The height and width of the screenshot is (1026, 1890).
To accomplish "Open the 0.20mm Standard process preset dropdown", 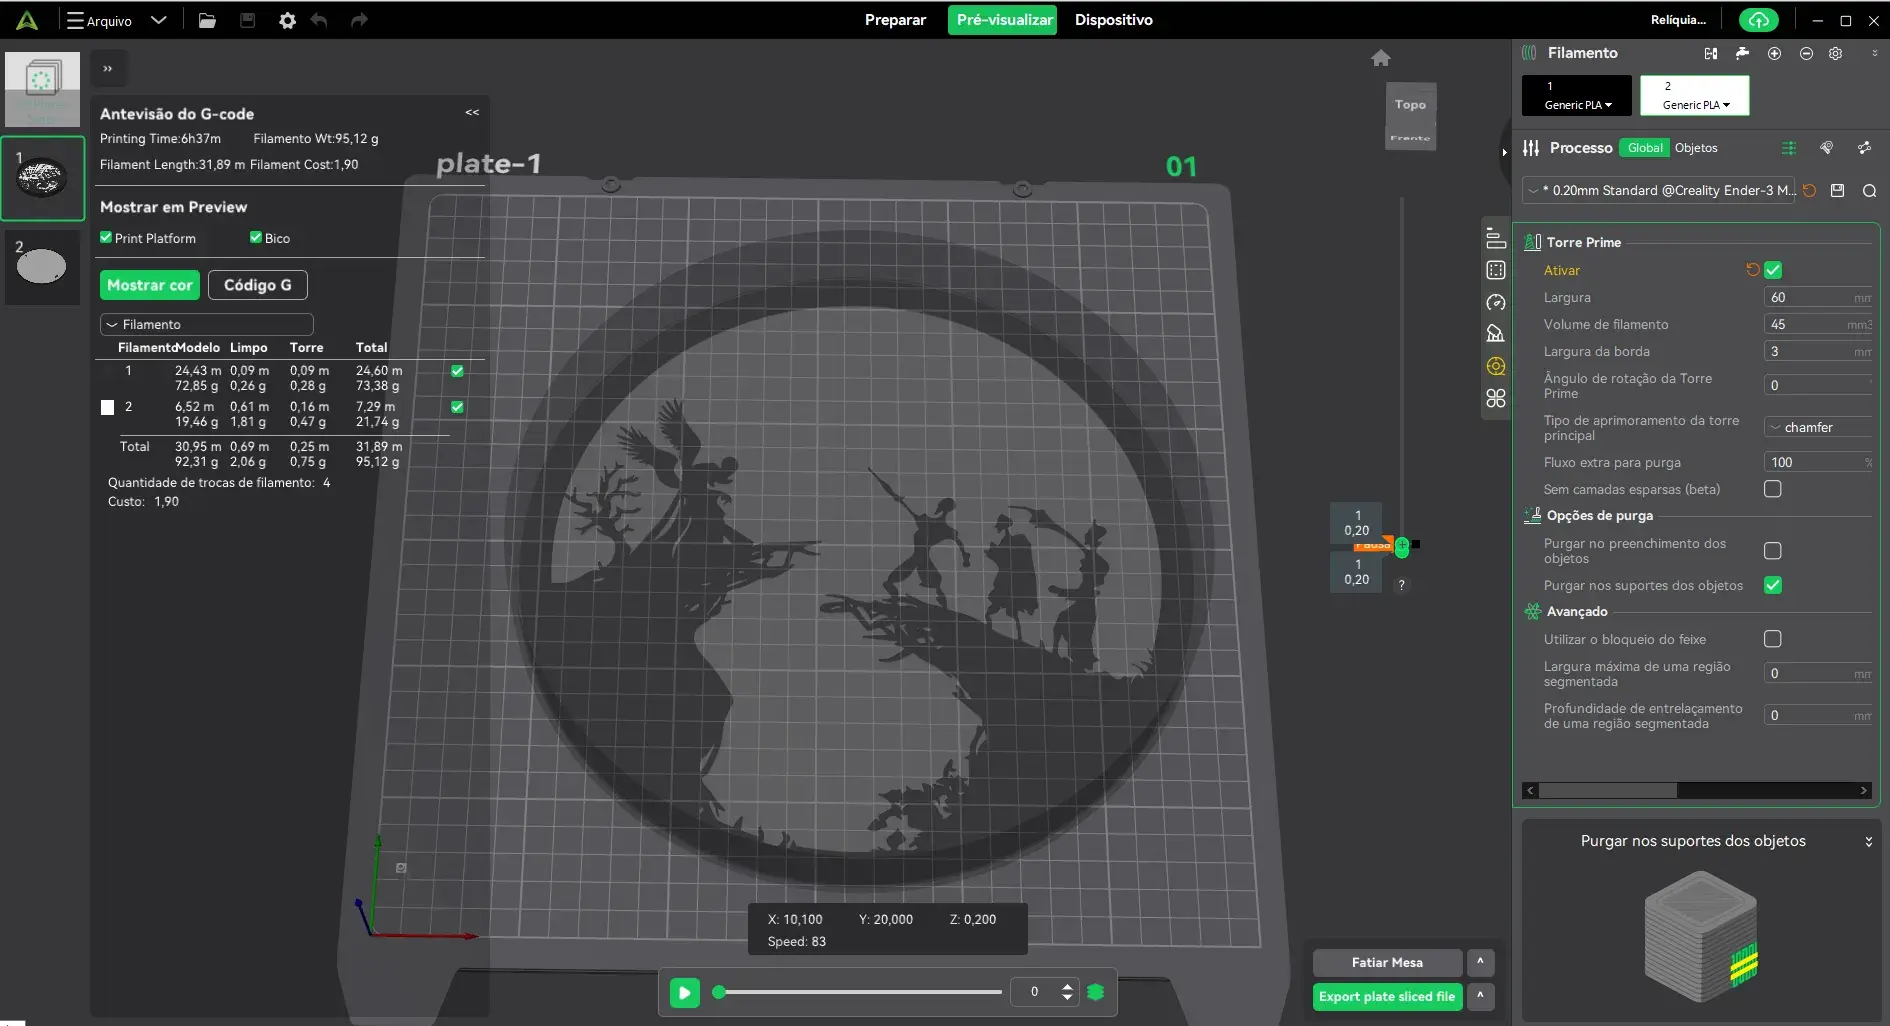I will [x=1660, y=190].
